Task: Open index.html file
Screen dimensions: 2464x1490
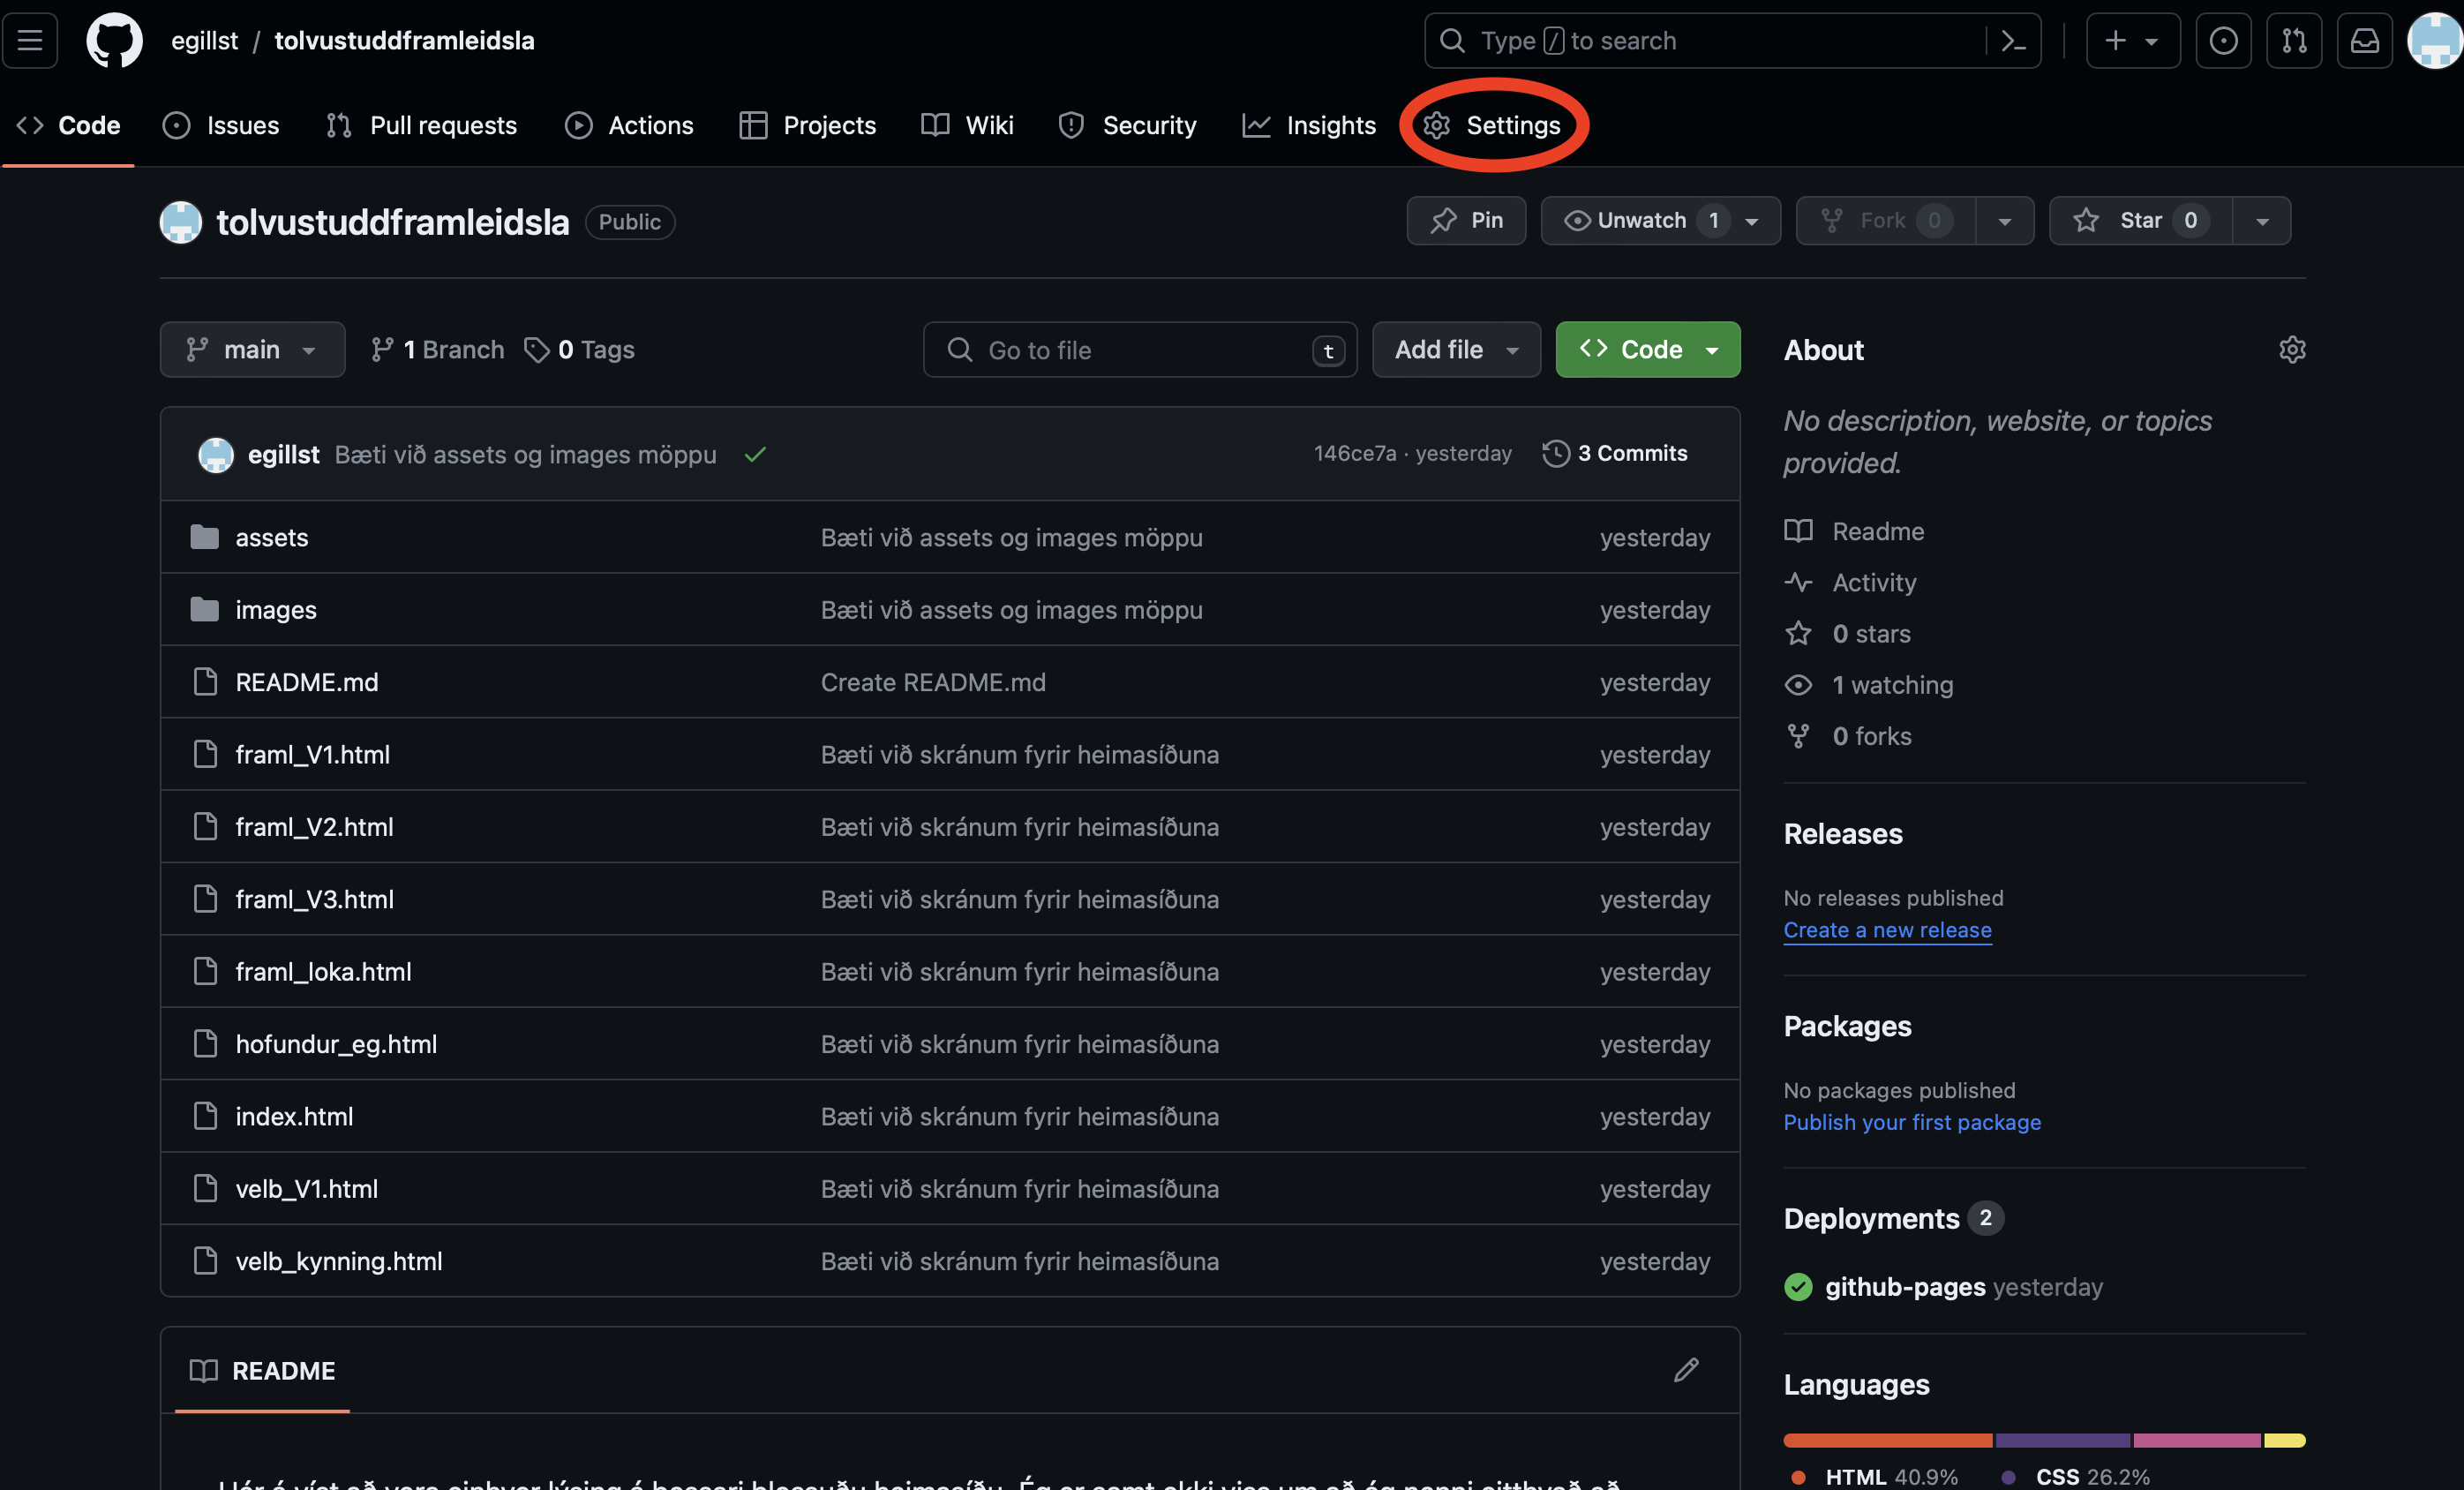Action: tap(294, 1116)
